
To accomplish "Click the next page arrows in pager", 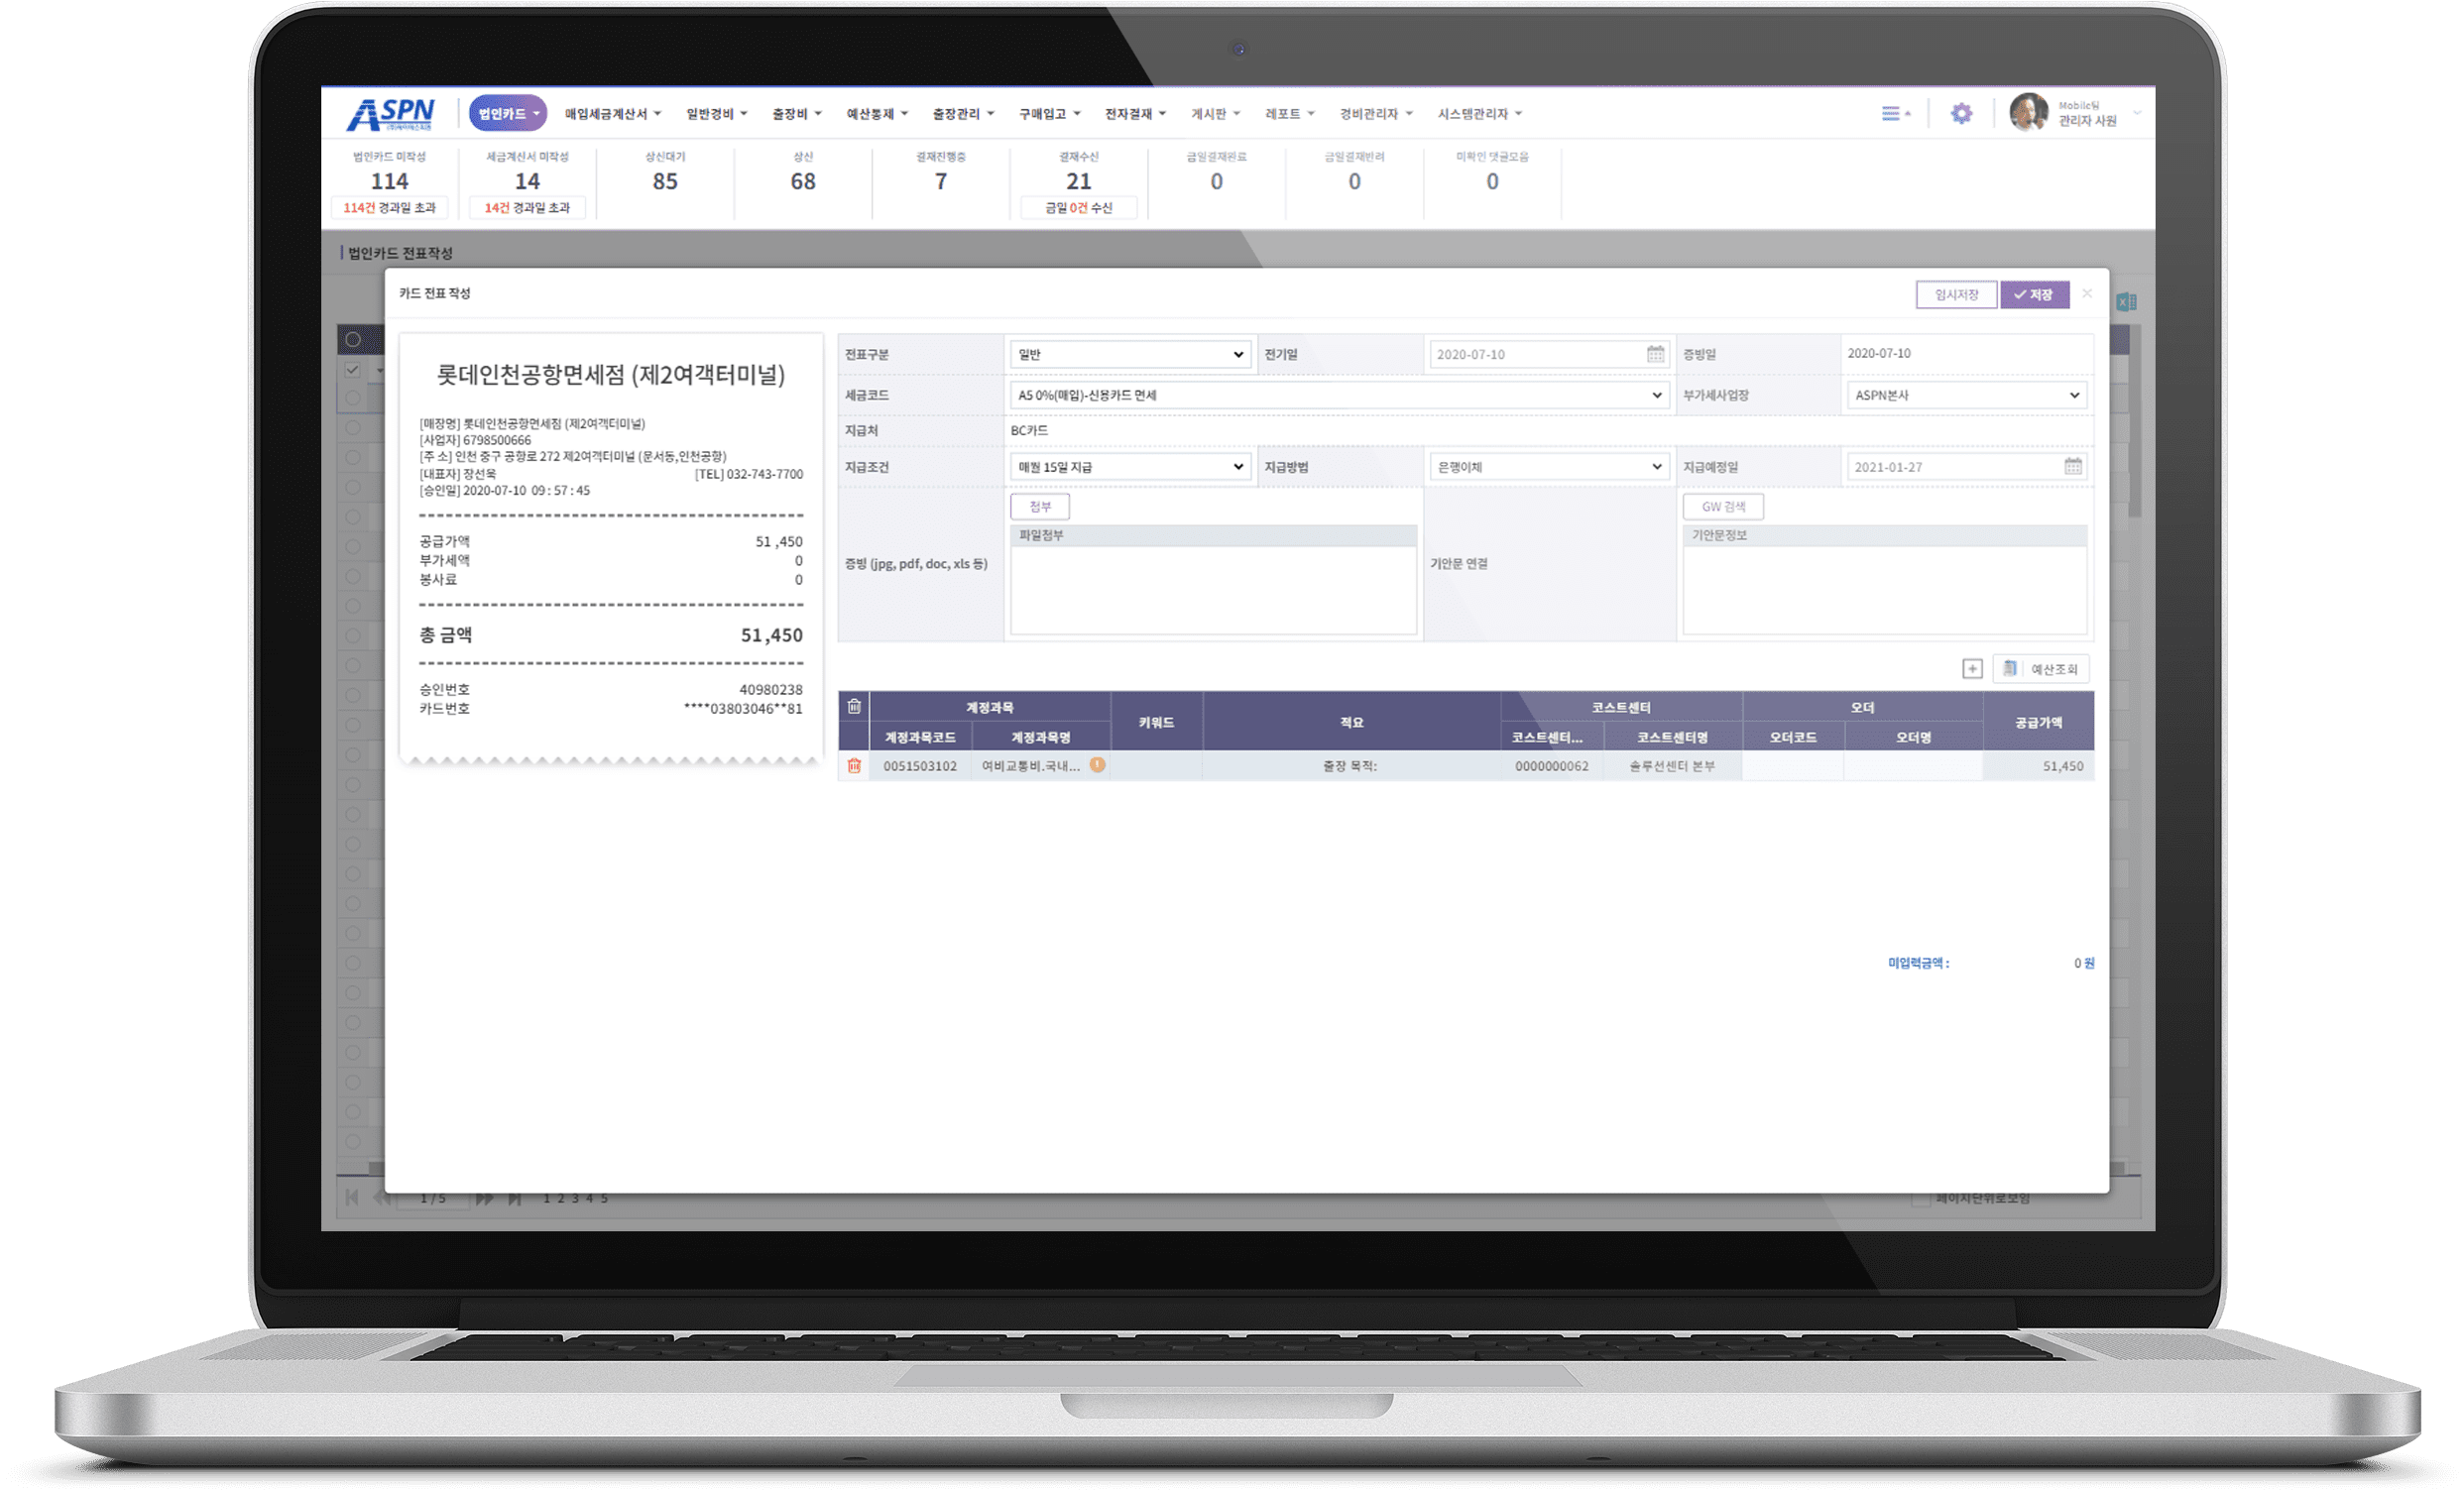I will pyautogui.click(x=485, y=1198).
